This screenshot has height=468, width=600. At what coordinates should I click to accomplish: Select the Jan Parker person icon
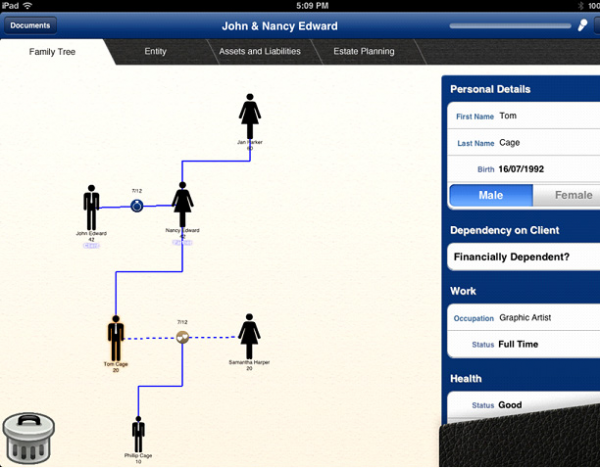249,116
